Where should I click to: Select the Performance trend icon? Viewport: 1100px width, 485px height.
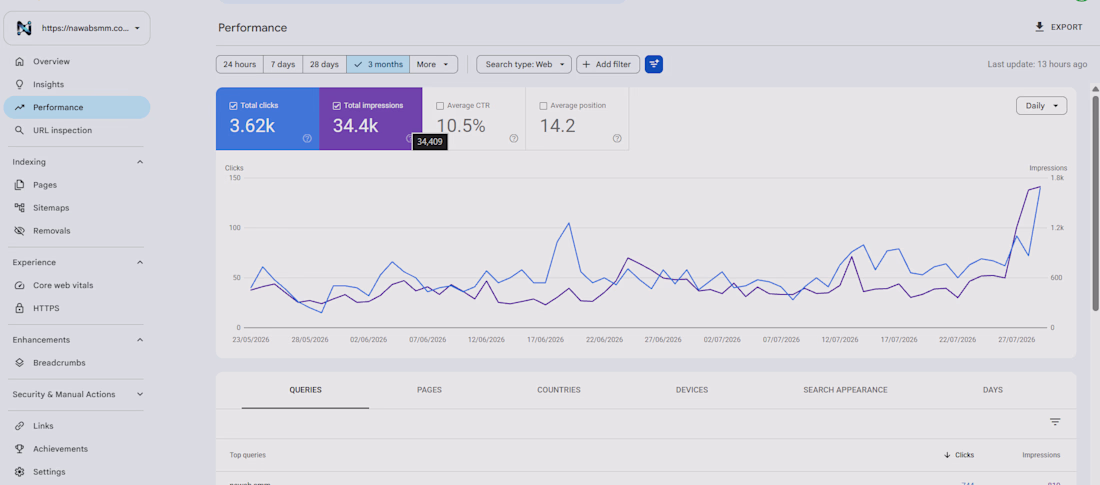[20, 107]
